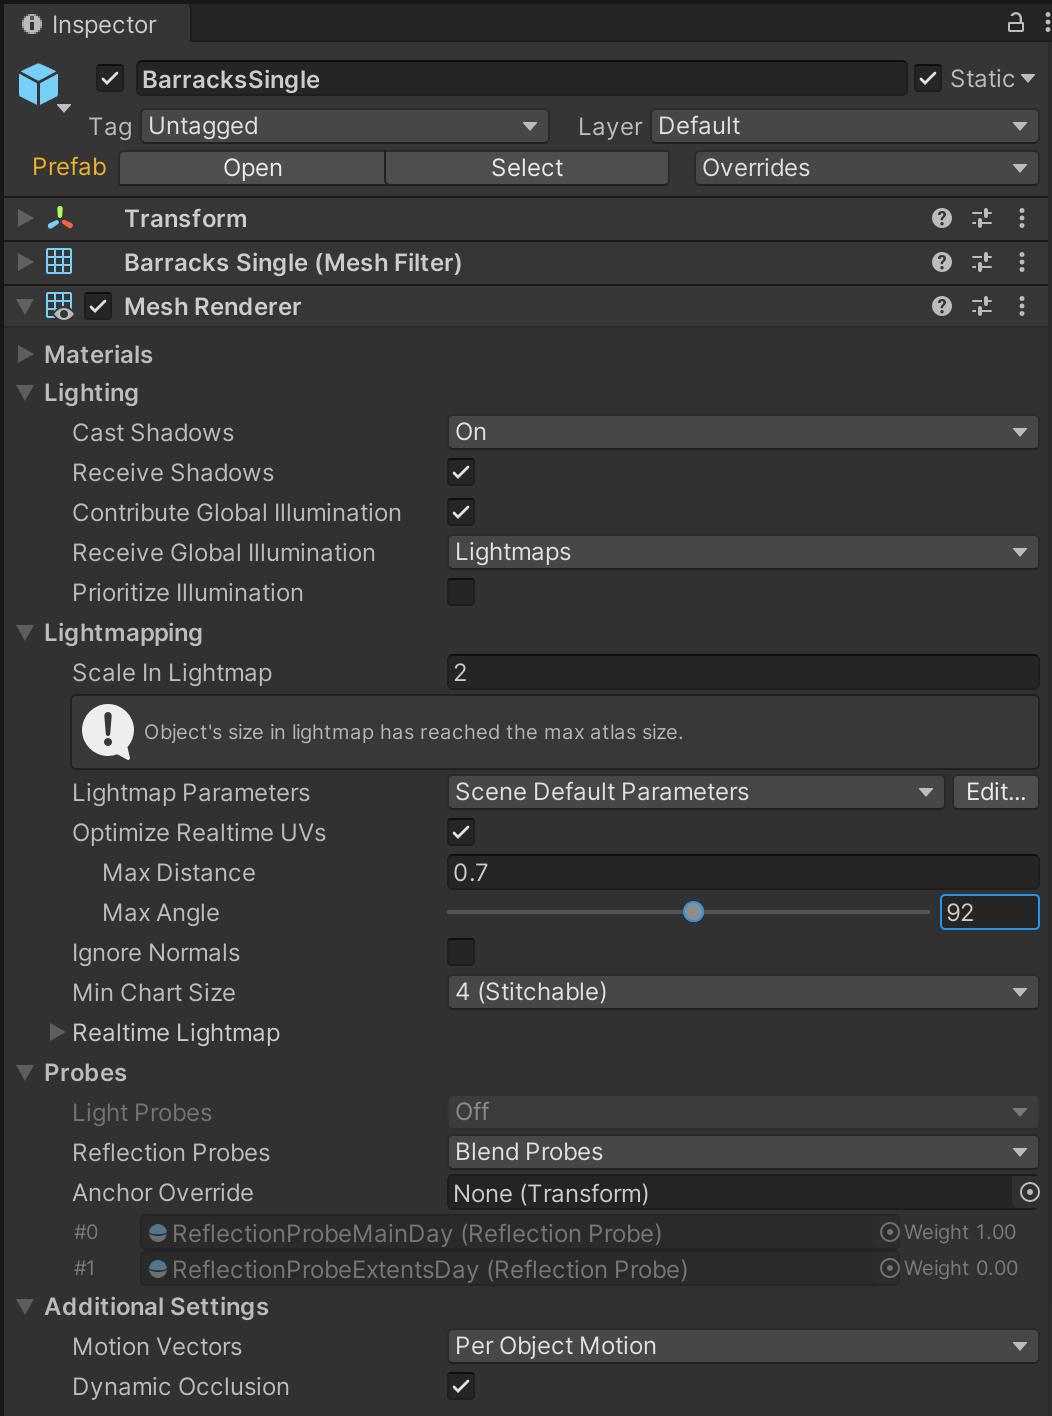The height and width of the screenshot is (1416, 1052).
Task: Click Mesh Renderer help question mark icon
Action: pyautogui.click(x=941, y=306)
